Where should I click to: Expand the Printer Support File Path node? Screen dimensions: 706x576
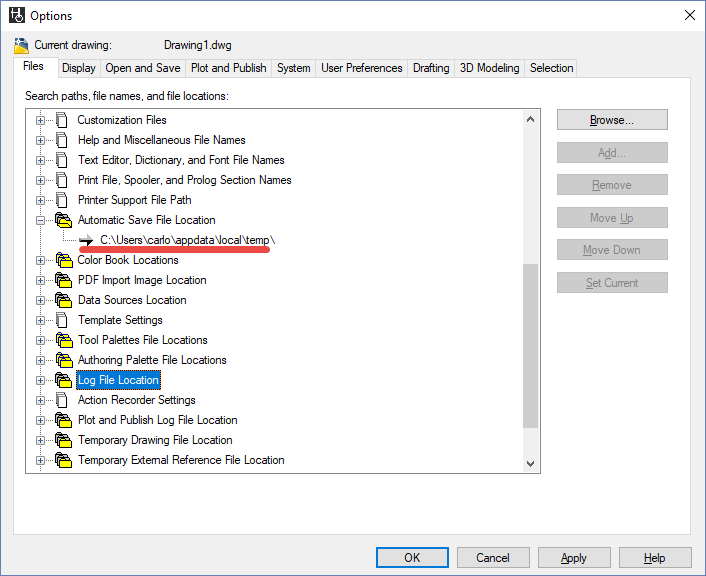[x=40, y=200]
